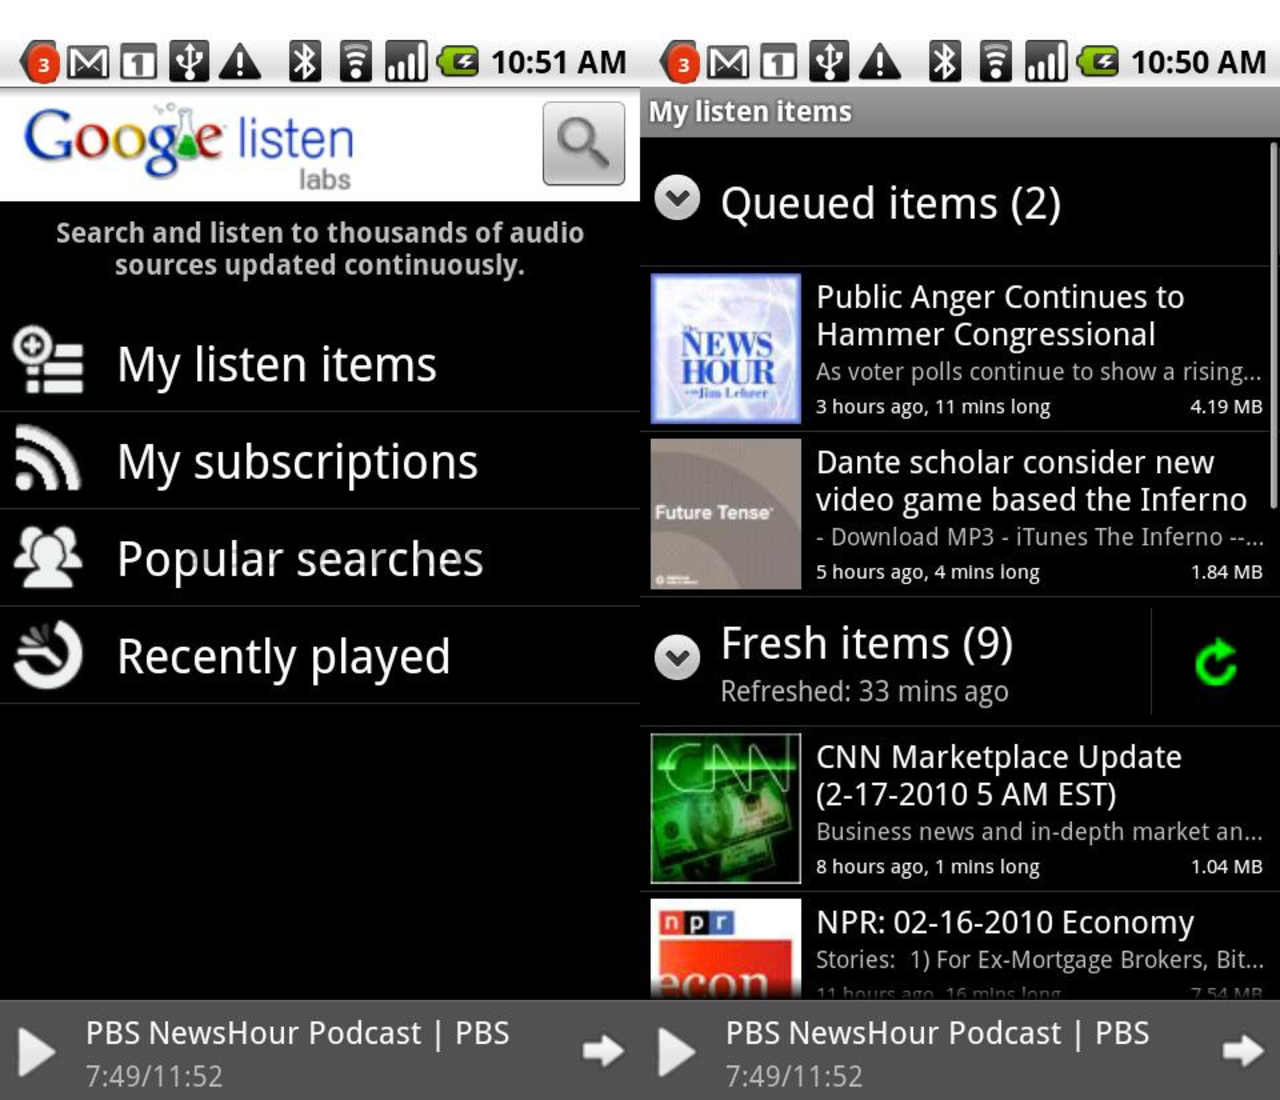
Task: Click the calendar notification icon in status bar
Action: tap(136, 60)
